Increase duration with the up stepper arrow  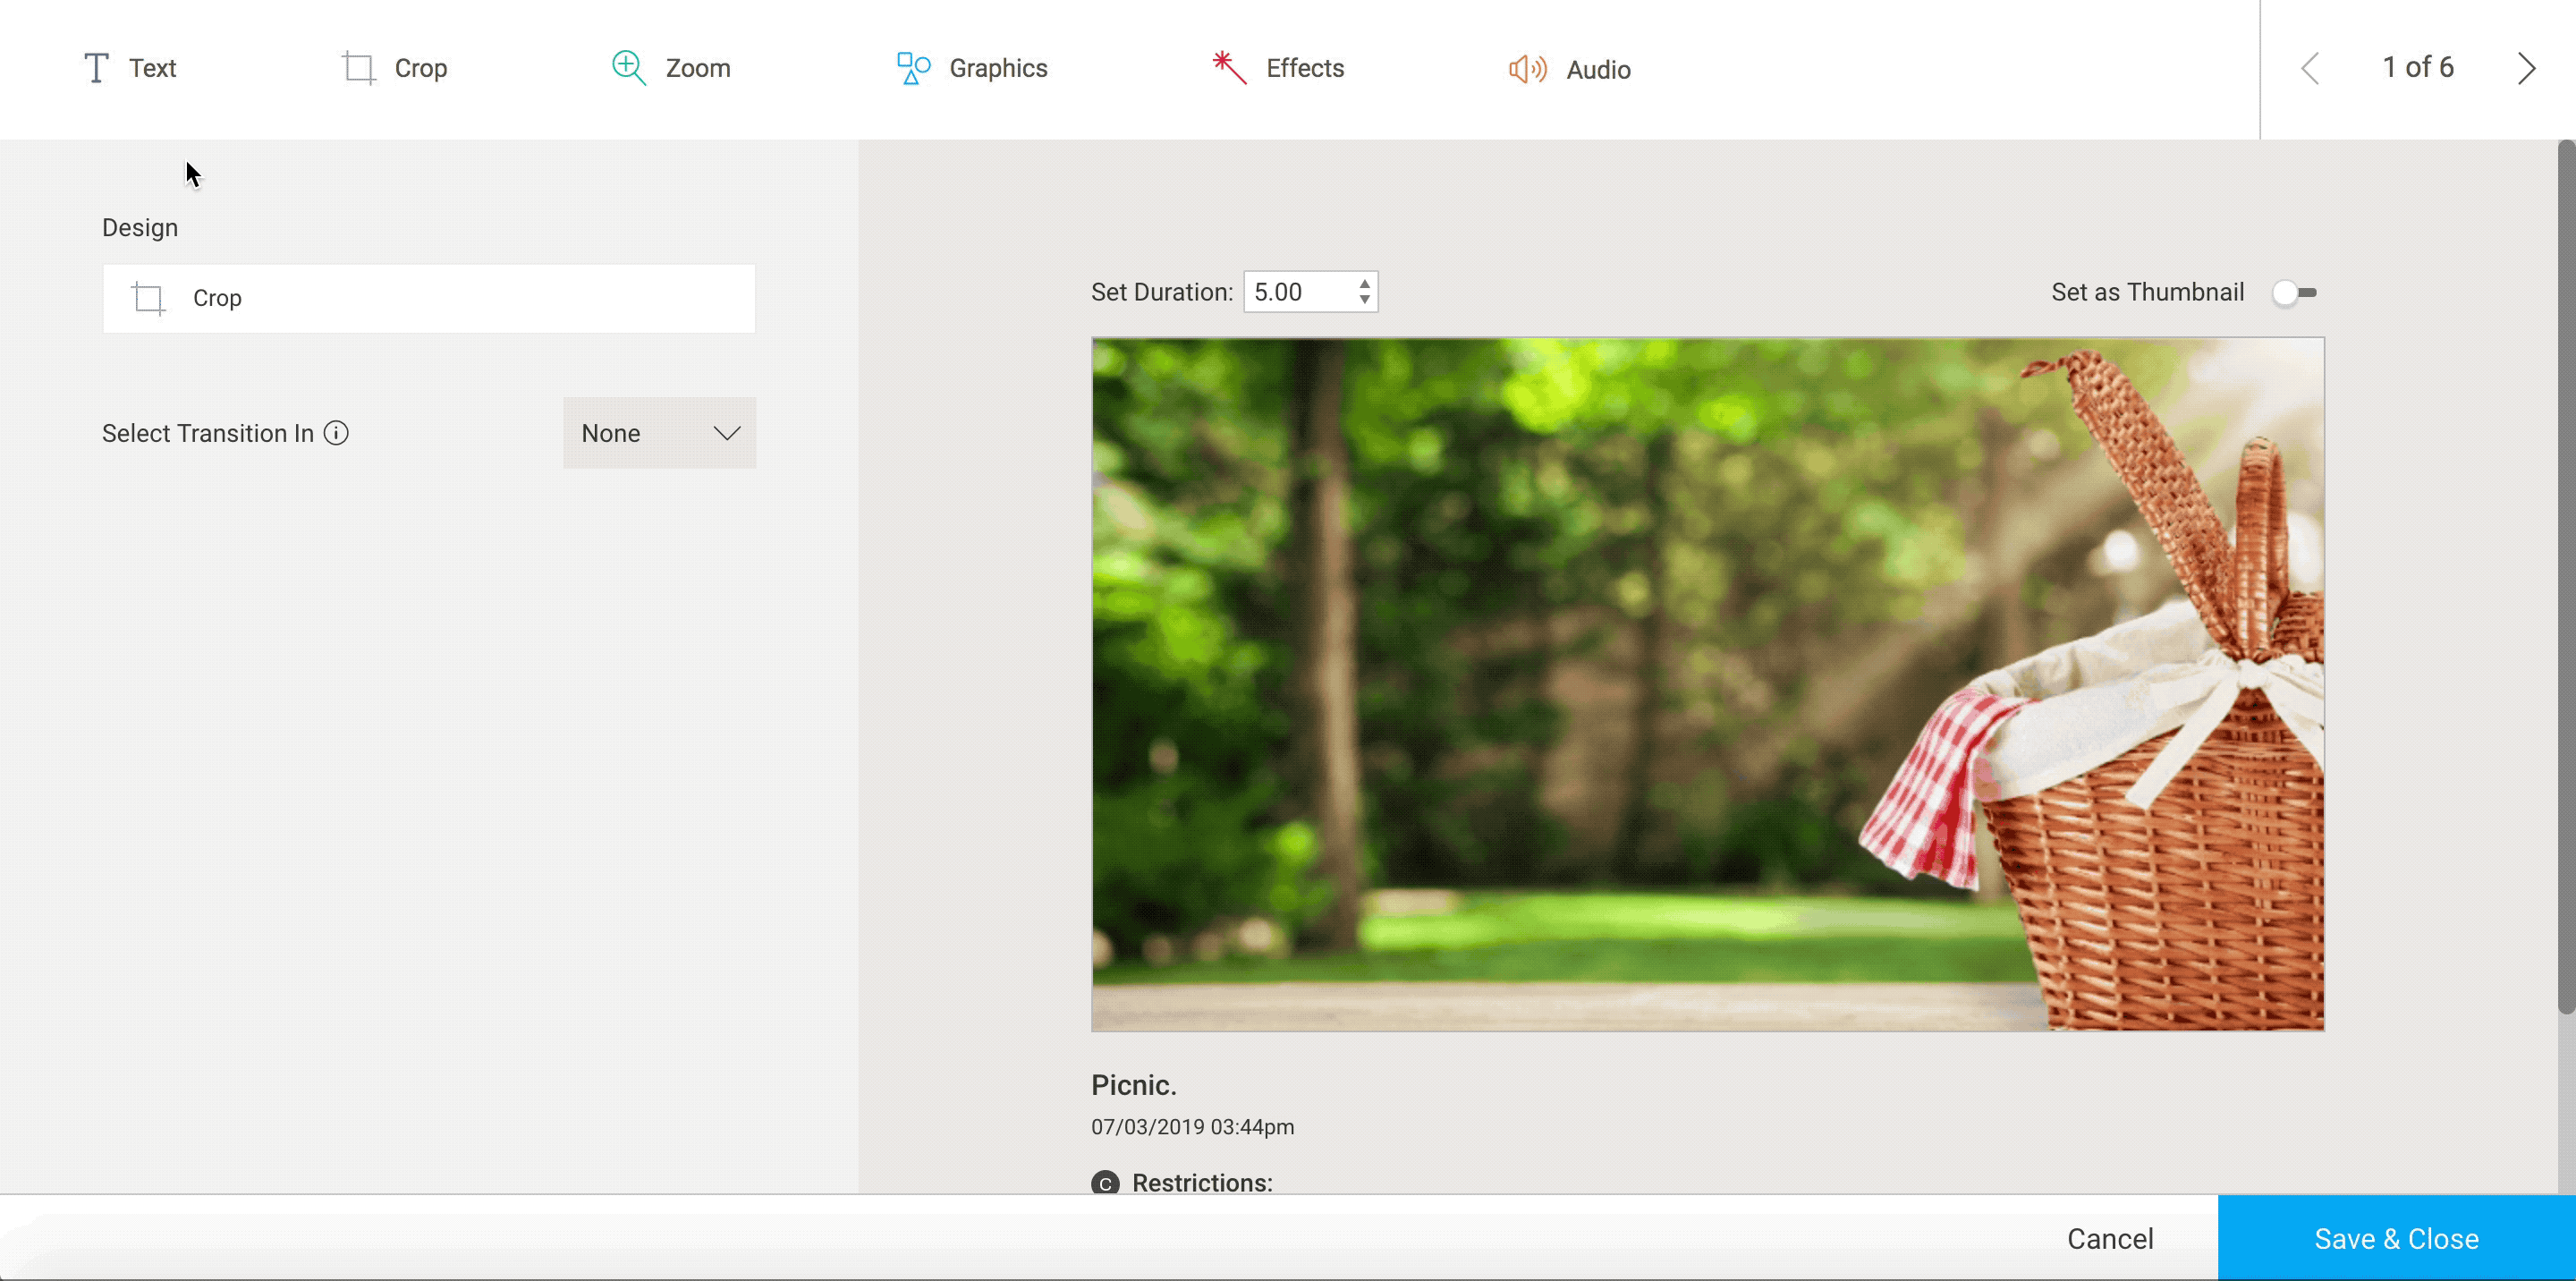1364,284
